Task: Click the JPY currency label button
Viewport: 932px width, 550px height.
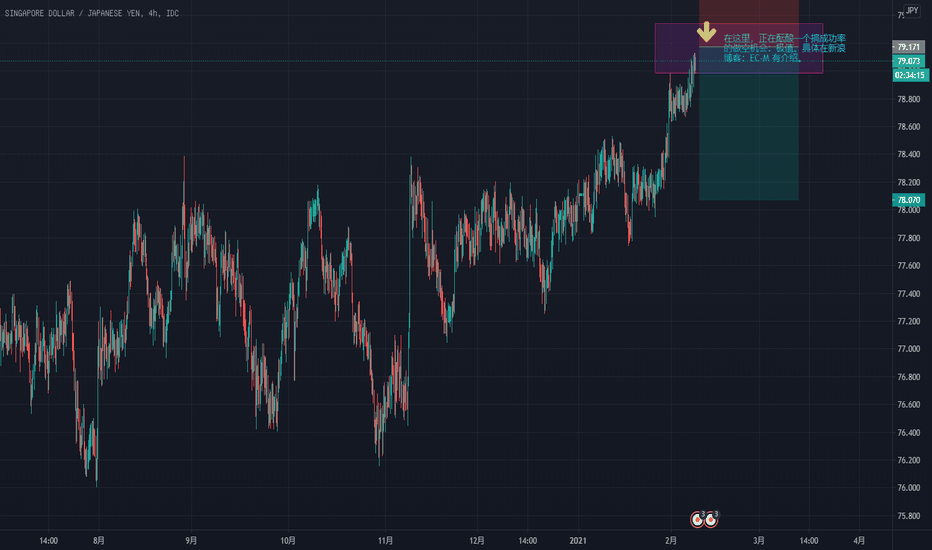Action: point(912,11)
